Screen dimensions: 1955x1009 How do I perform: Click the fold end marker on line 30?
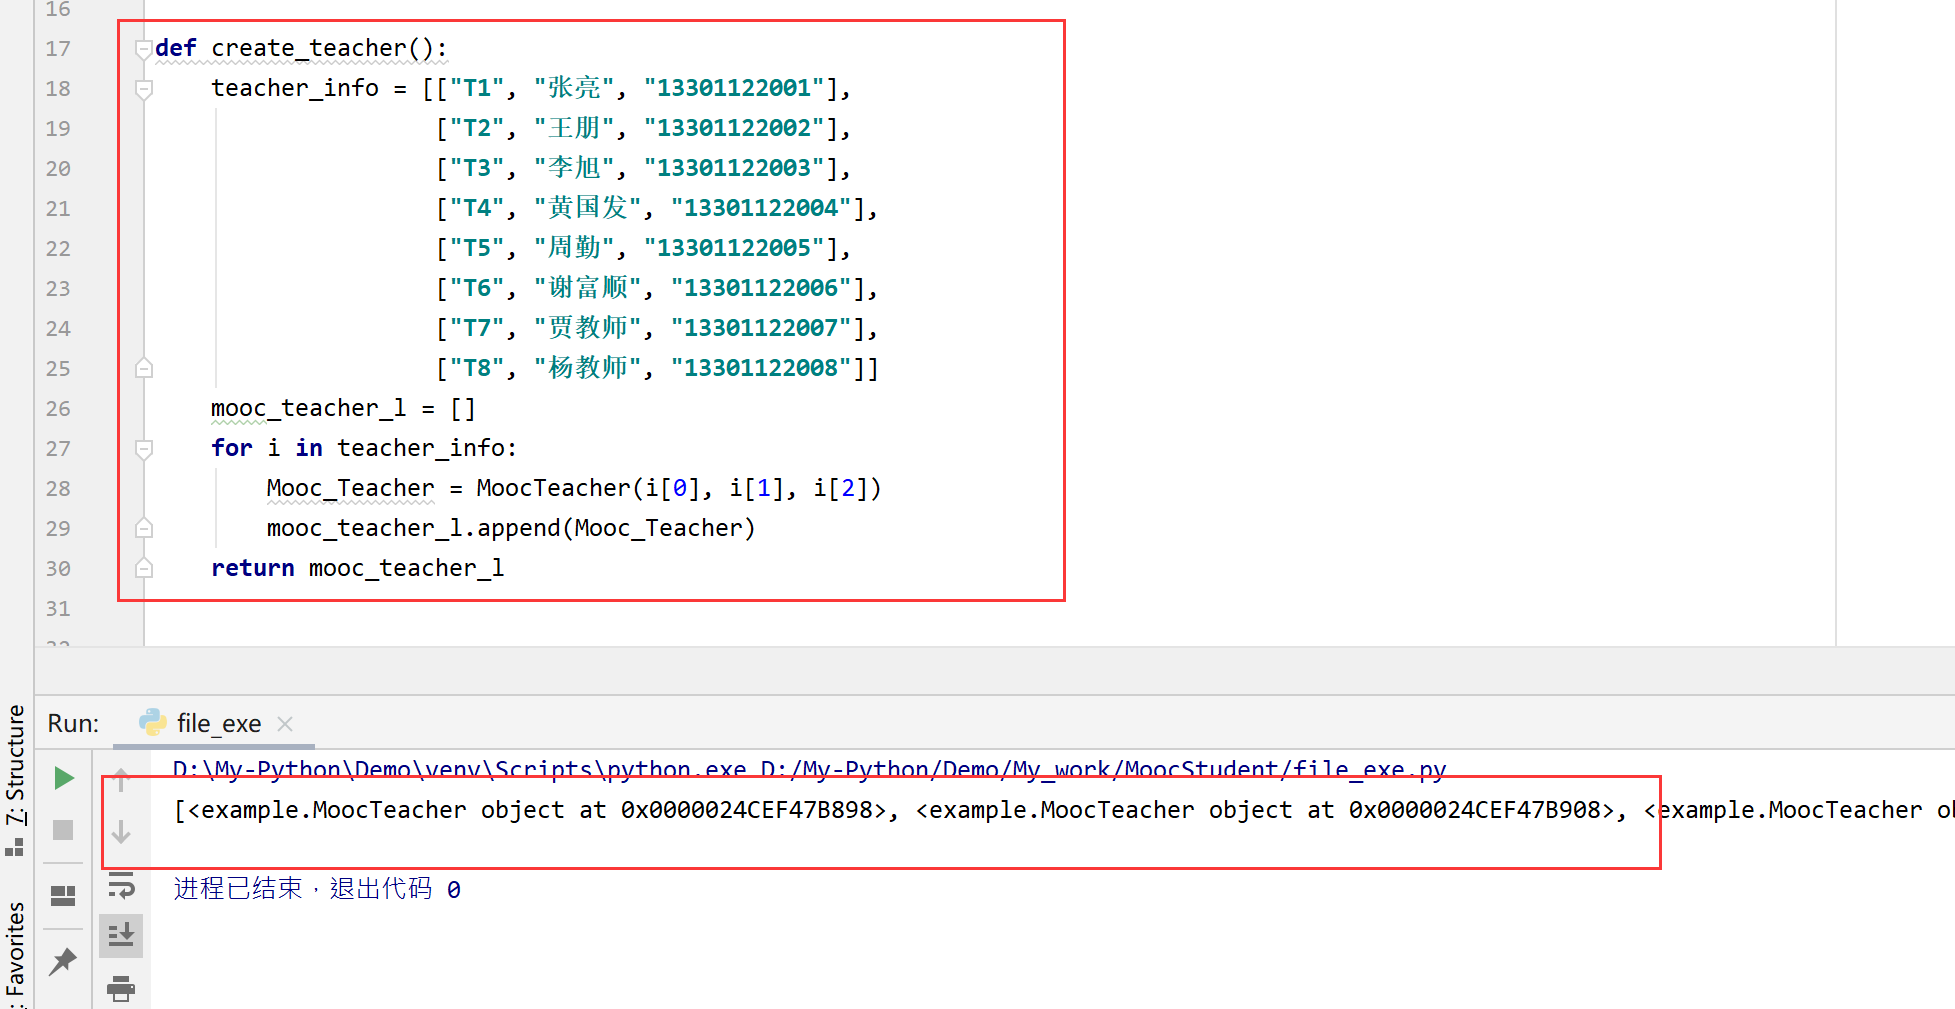[x=144, y=568]
